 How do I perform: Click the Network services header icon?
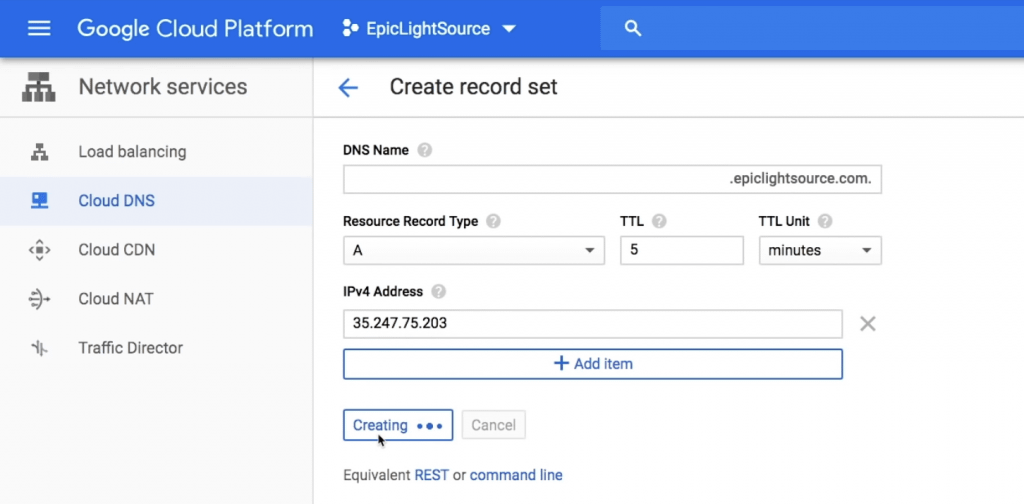click(39, 87)
